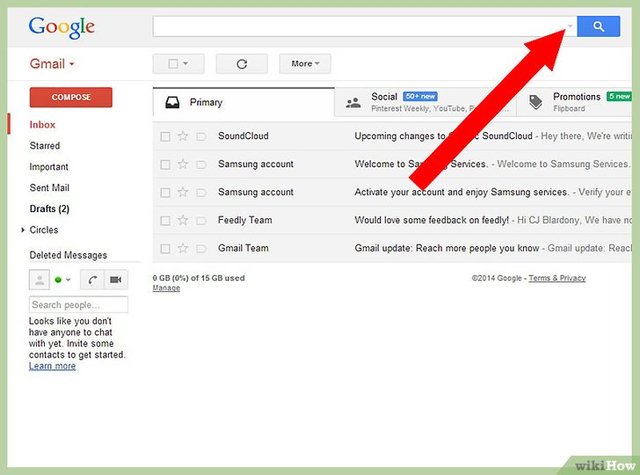Open Gmail update email subject
640x475 pixels.
click(447, 248)
